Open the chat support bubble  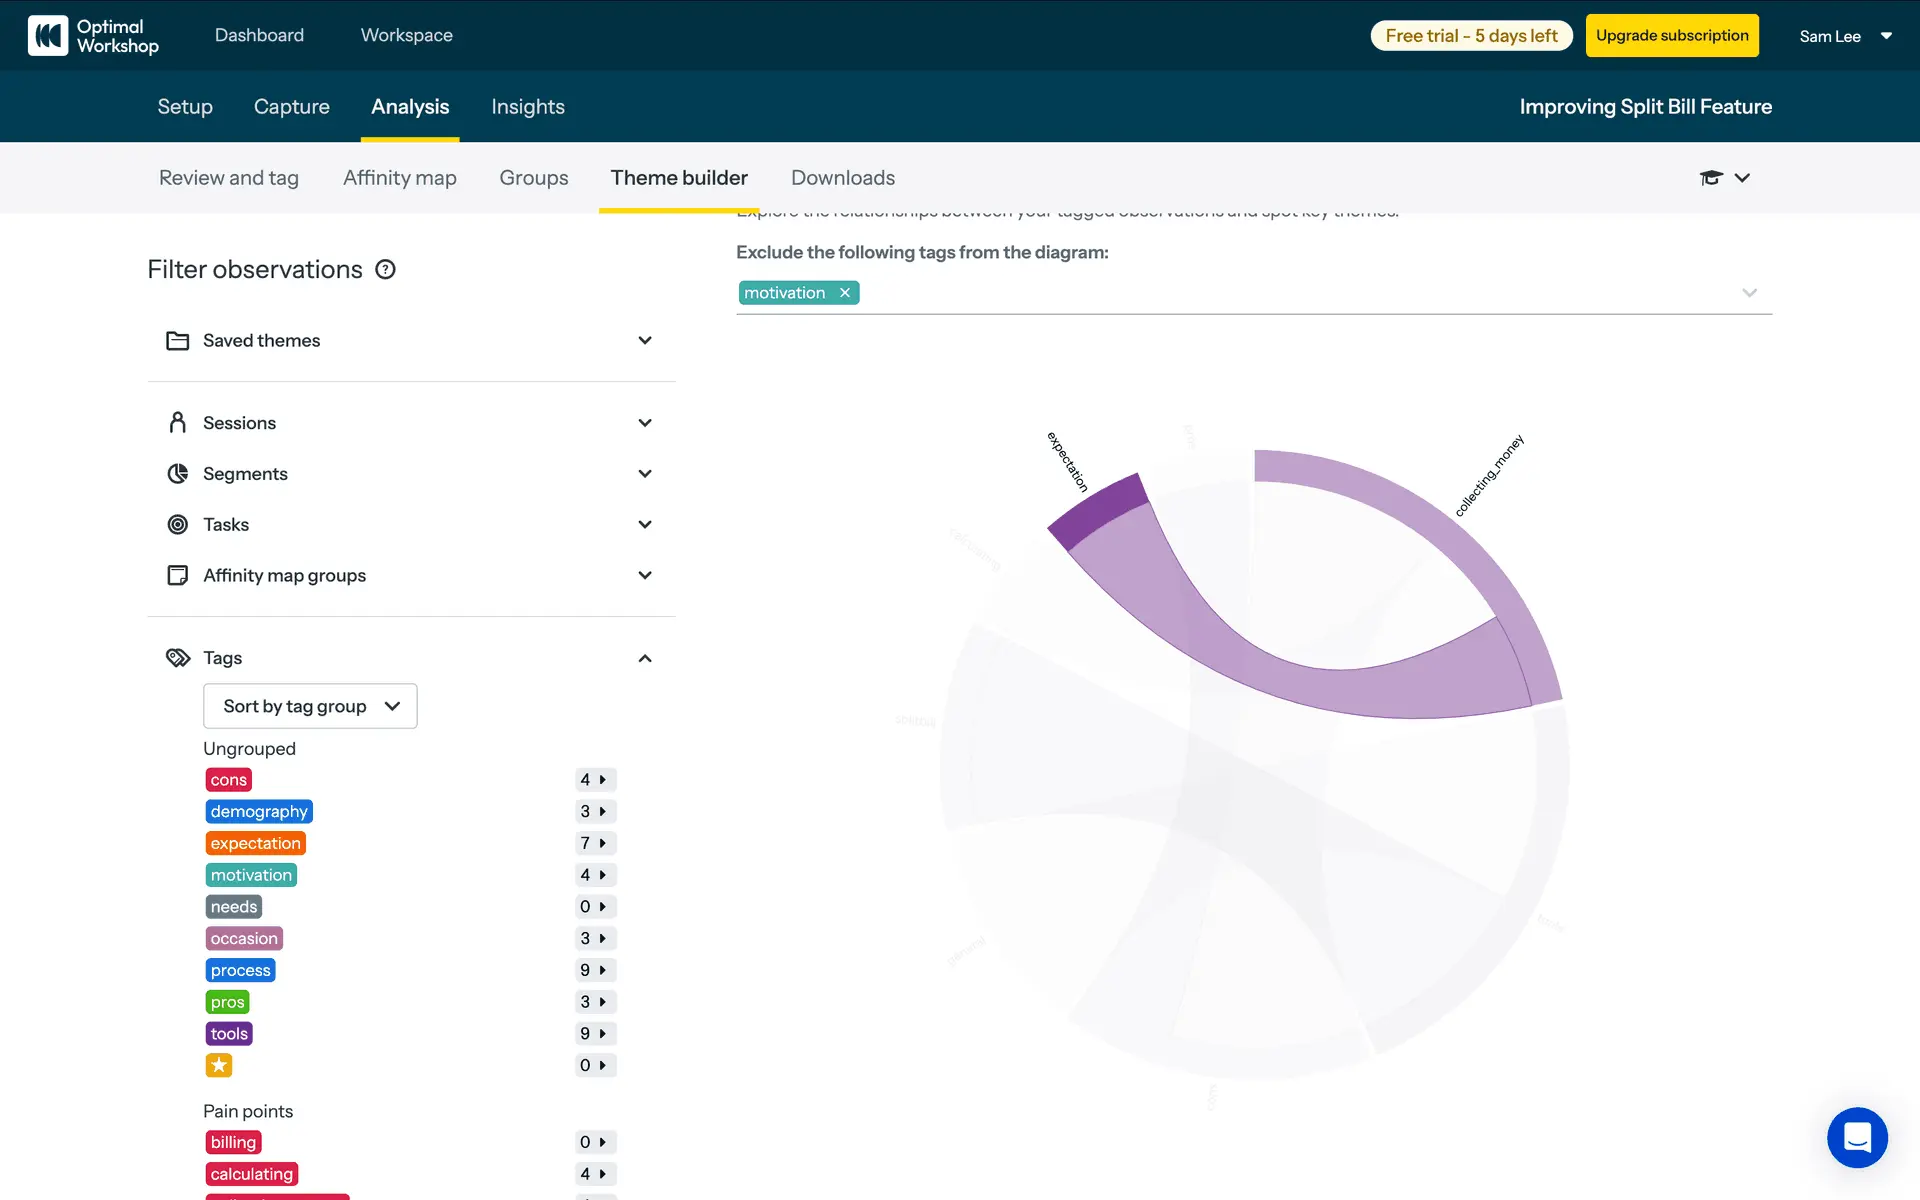1857,1137
